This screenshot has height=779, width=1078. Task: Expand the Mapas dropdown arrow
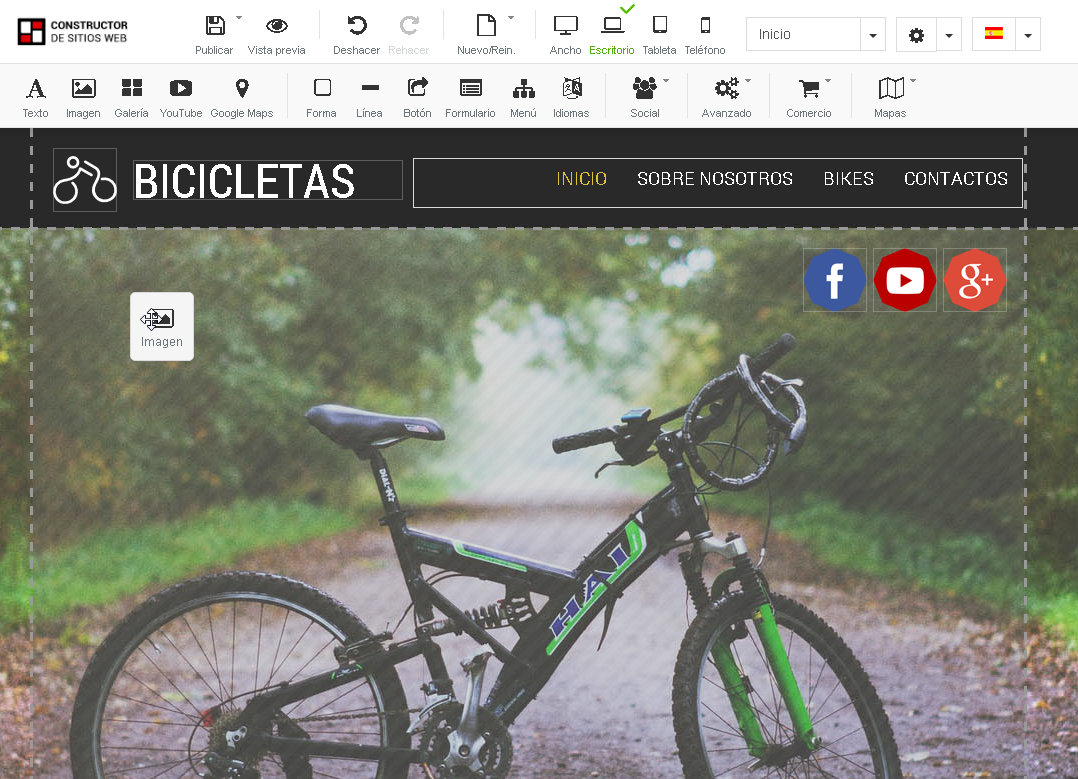913,81
